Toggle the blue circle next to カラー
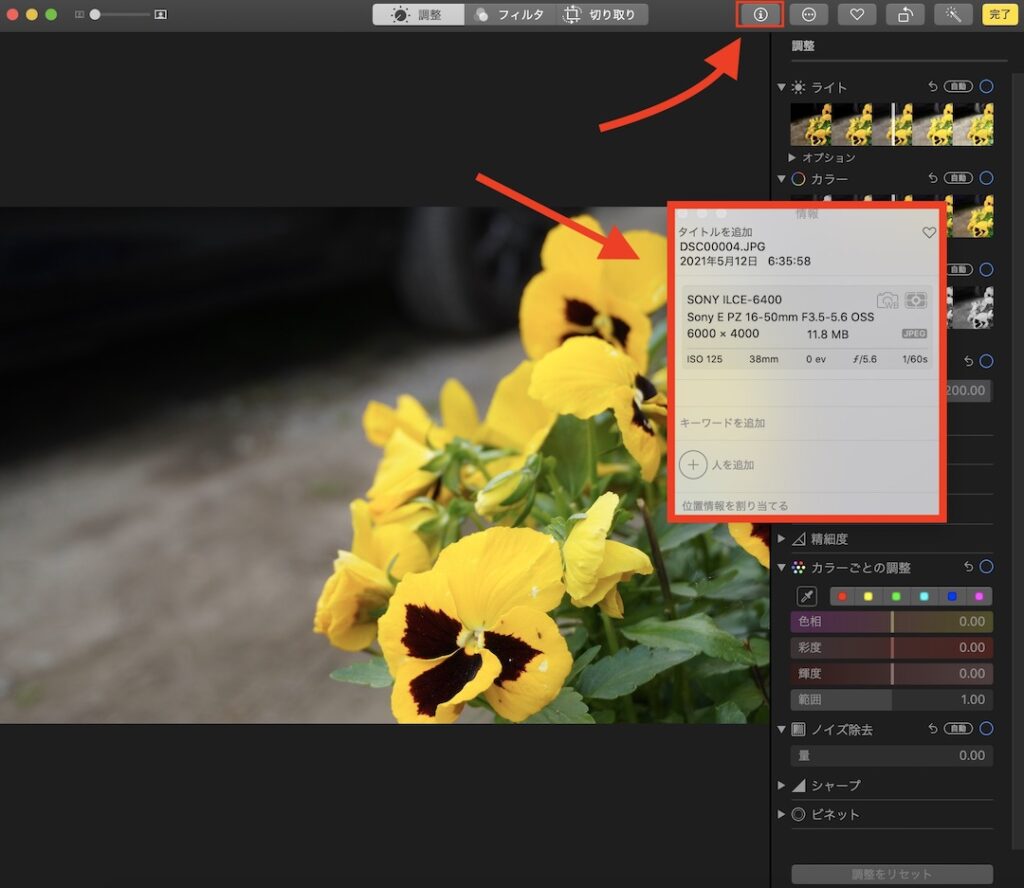Screen dimensions: 1024x888 (x=986, y=178)
